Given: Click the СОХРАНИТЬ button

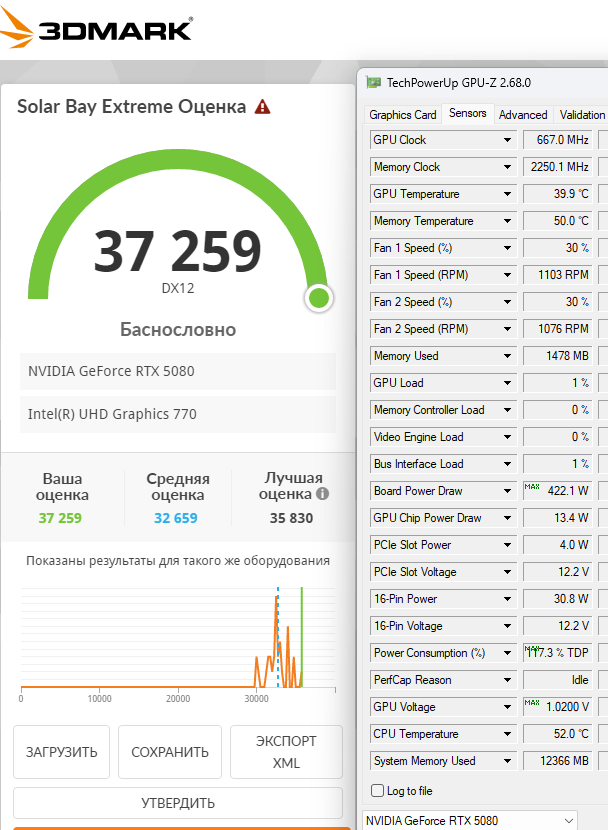Looking at the screenshot, I should [x=170, y=752].
